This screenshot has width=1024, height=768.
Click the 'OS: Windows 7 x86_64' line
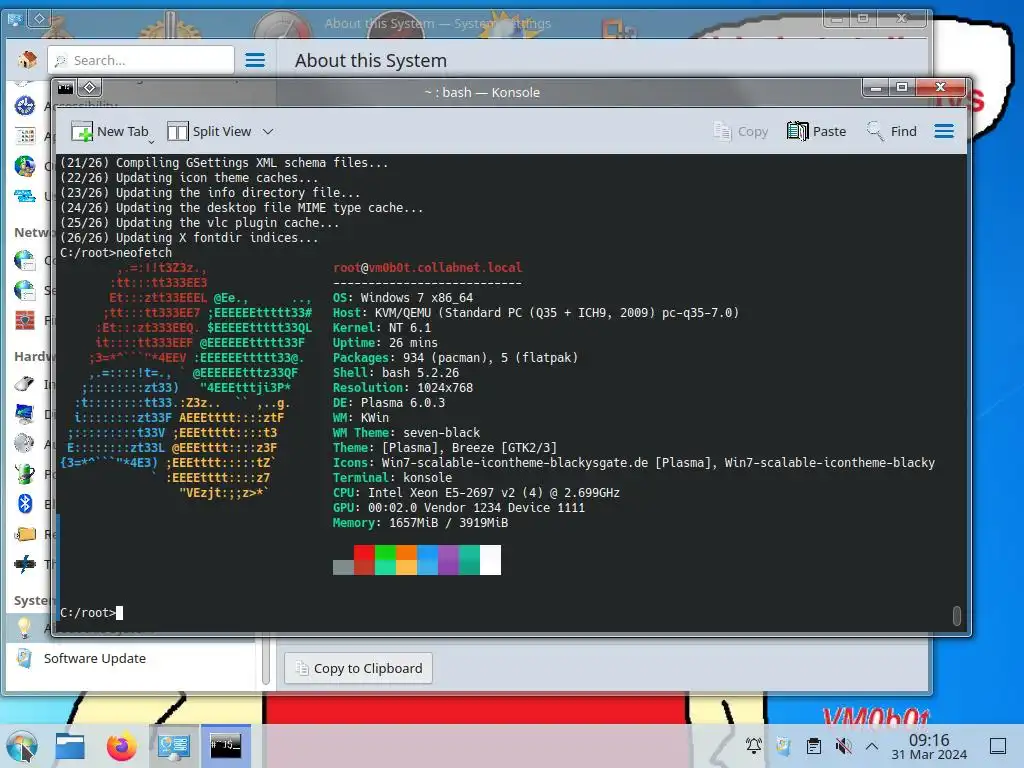403,298
